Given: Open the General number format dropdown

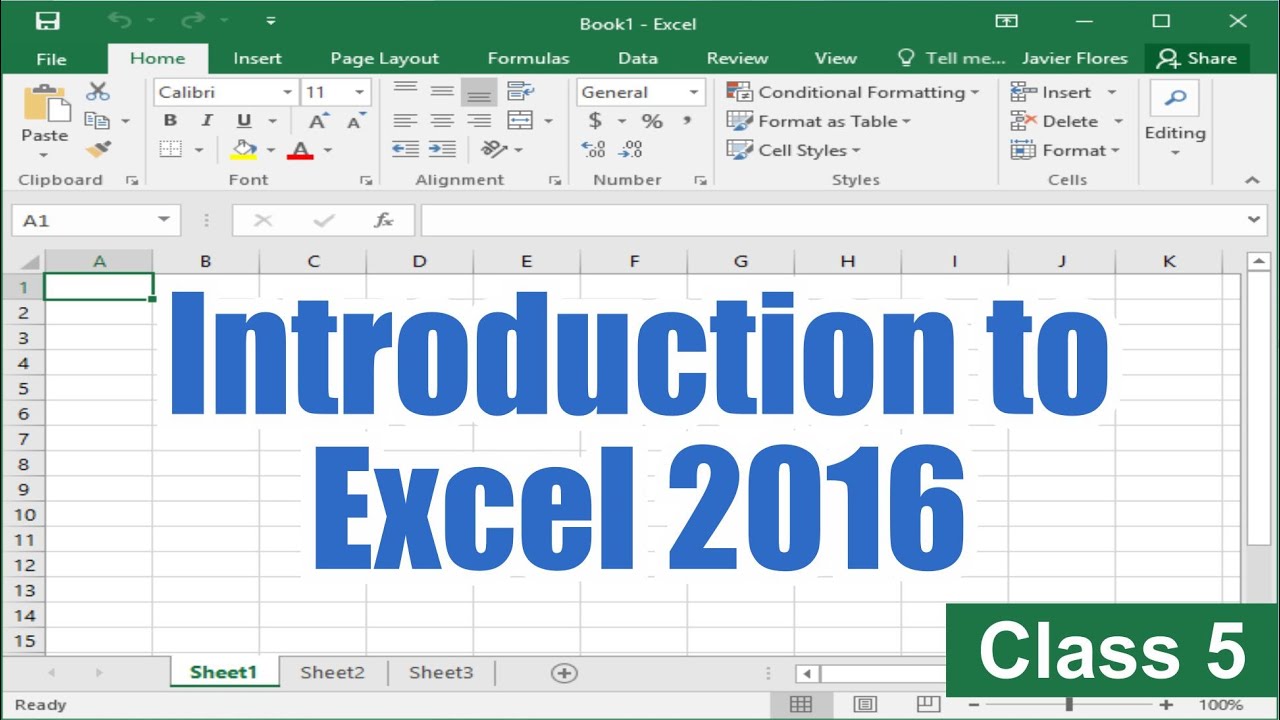Looking at the screenshot, I should (x=693, y=92).
